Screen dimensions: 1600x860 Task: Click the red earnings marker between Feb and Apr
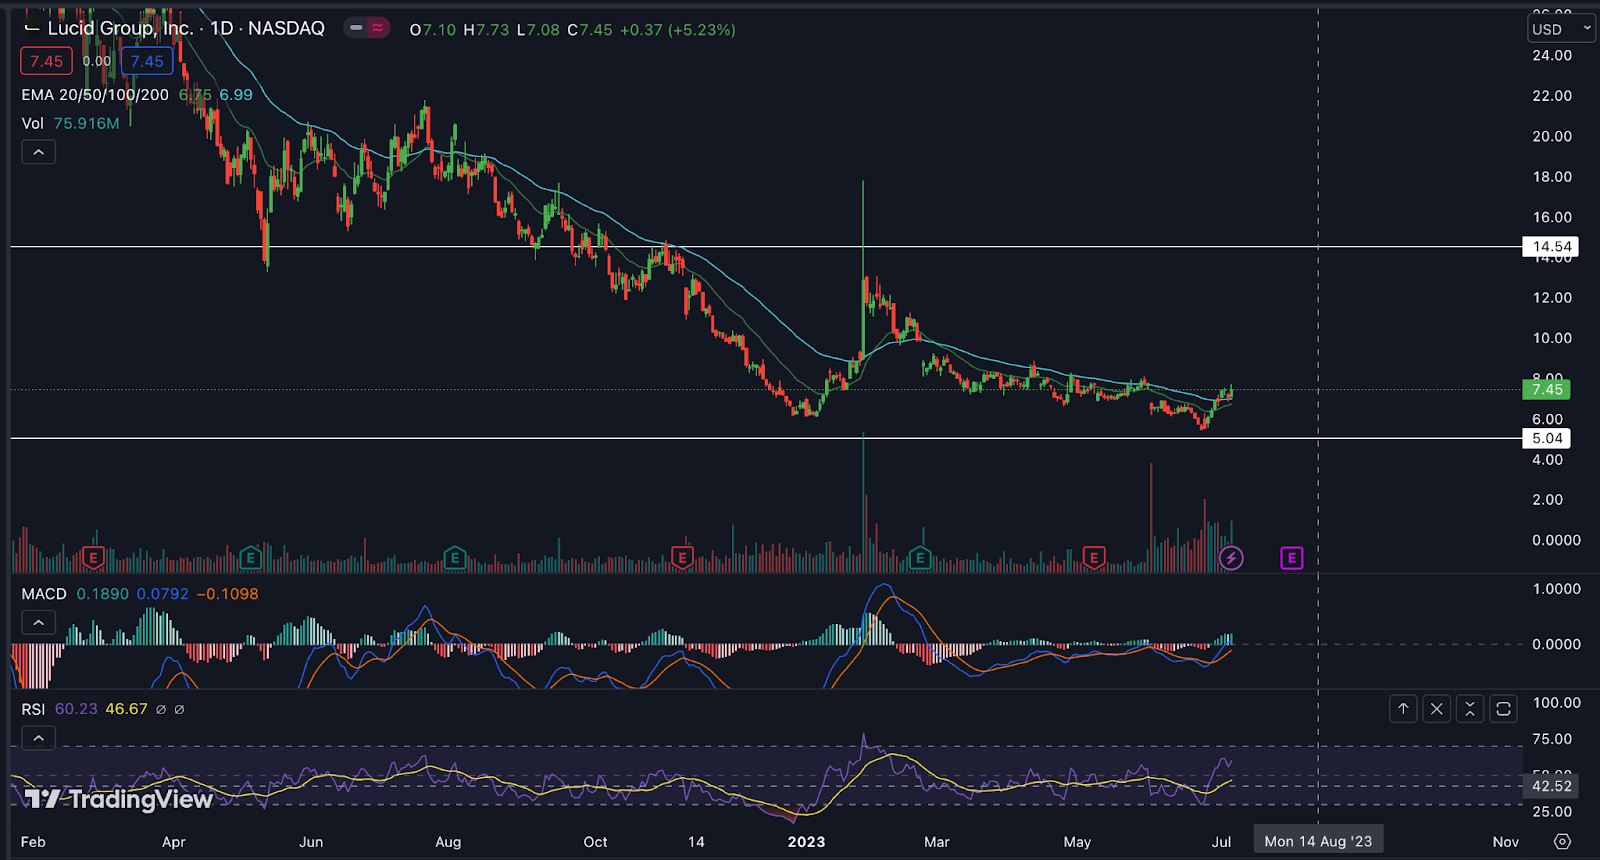point(93,558)
